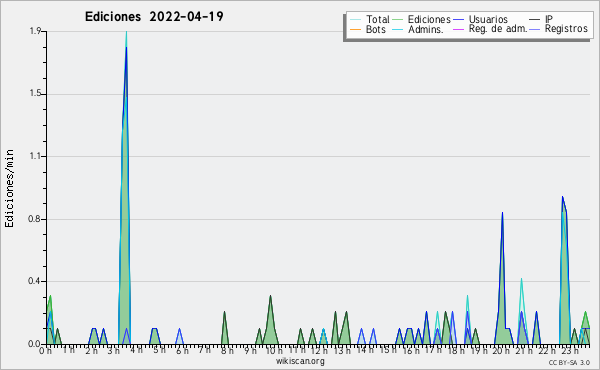Screen dimensions: 600x370
Task: Select the 'Registros' legend label
Action: (566, 29)
